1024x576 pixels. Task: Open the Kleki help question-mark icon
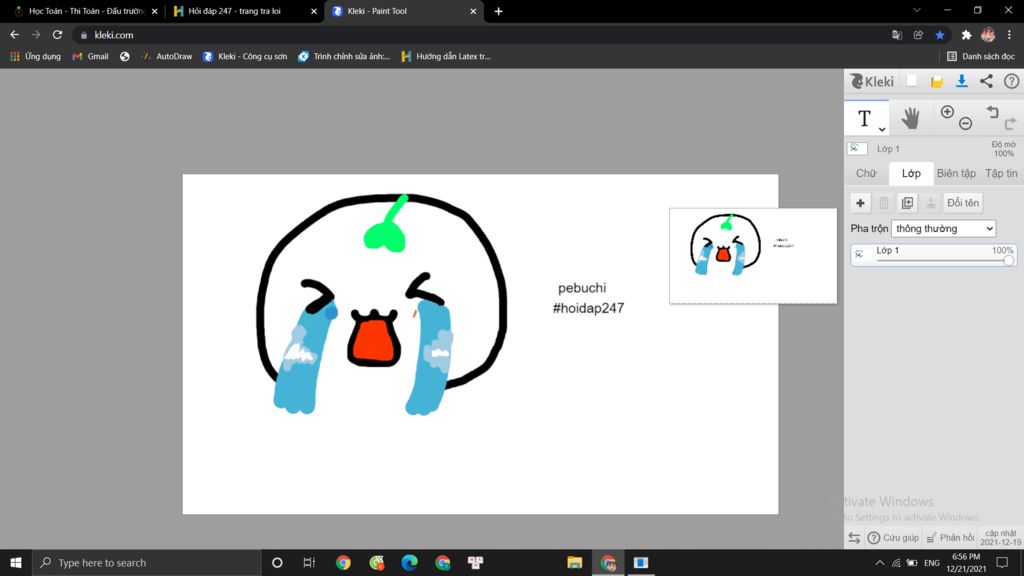[x=1011, y=81]
